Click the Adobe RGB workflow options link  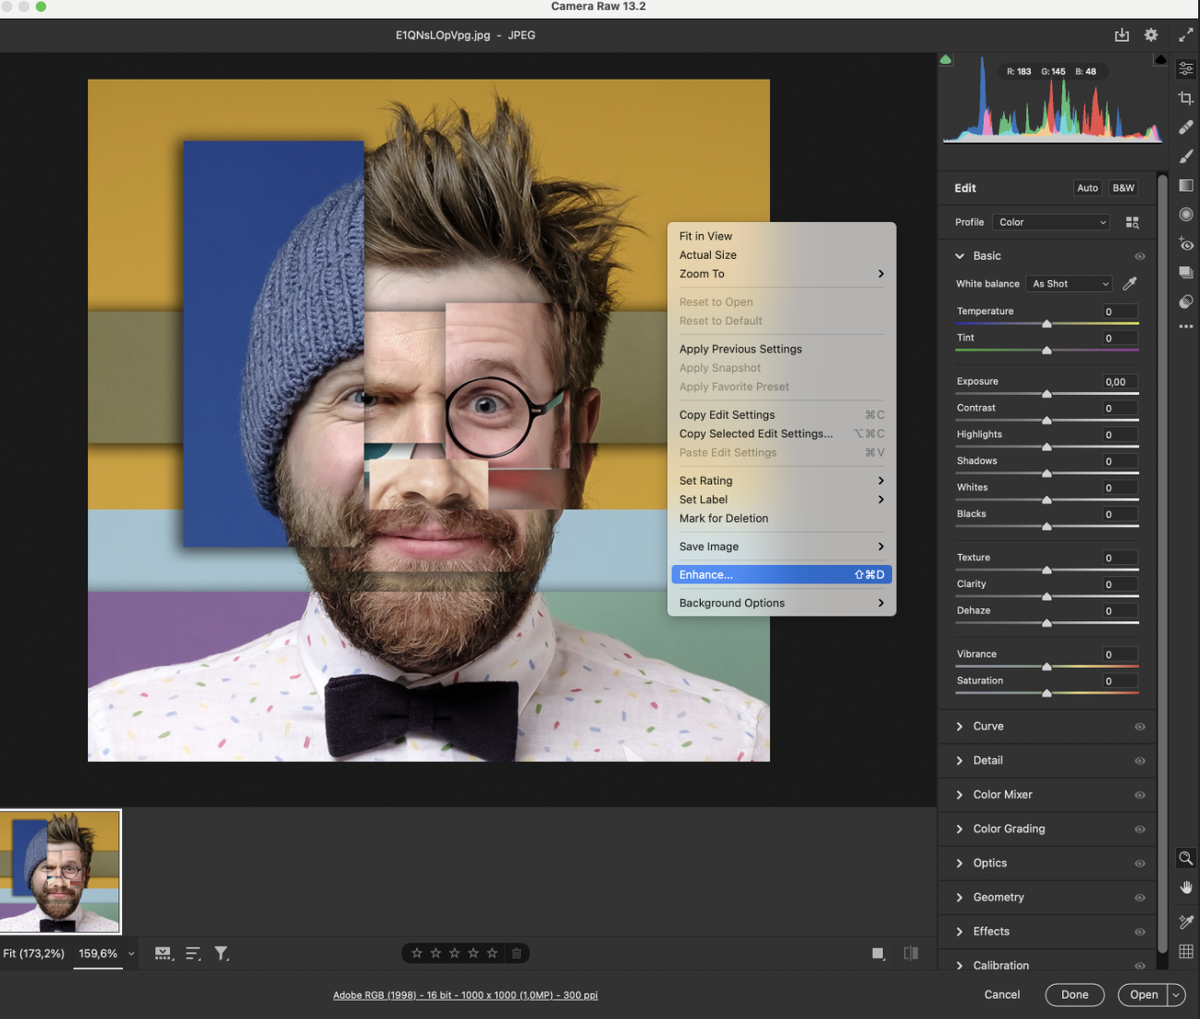[x=465, y=995]
